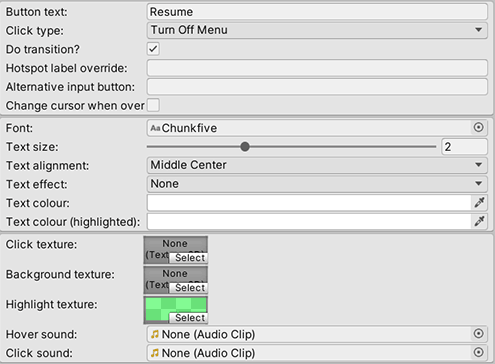
Task: Click the Text size slider handle
Action: 245,146
